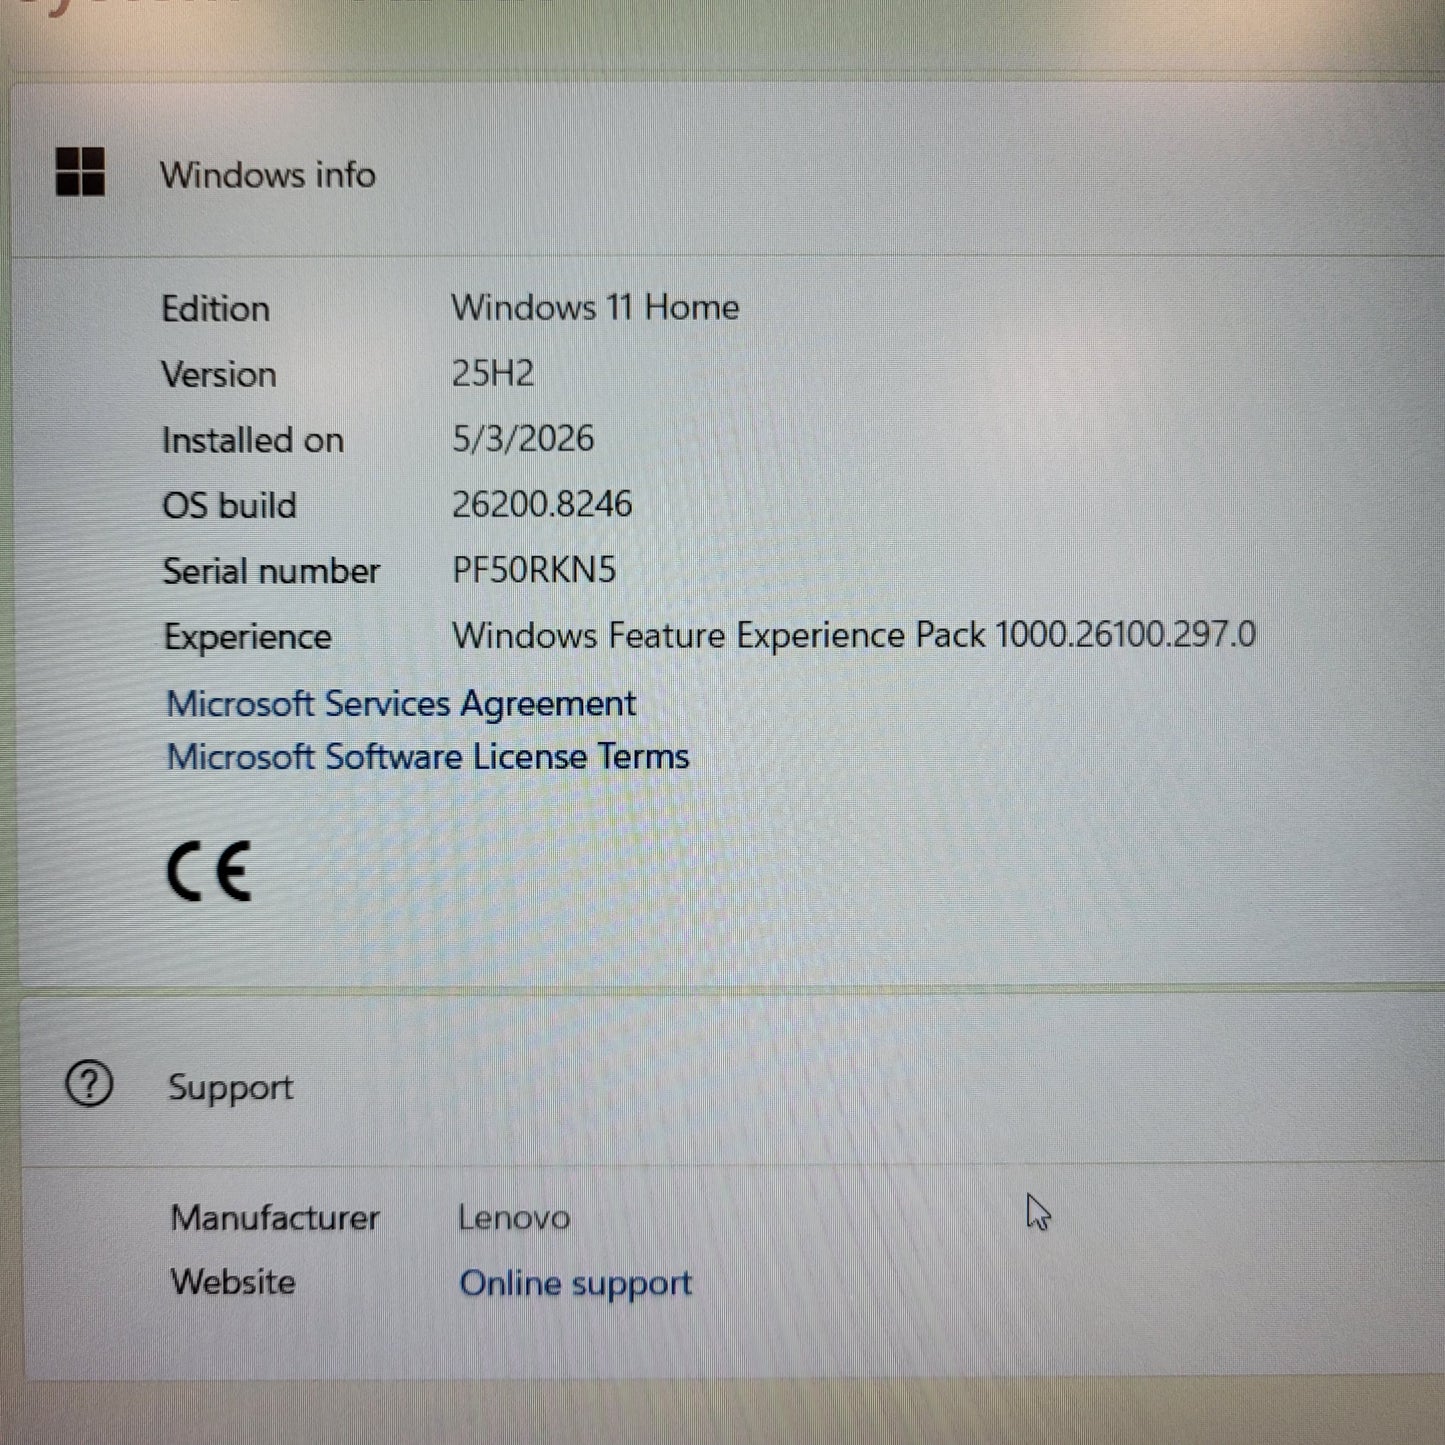Click the Windows logo icon beside Windows info
This screenshot has height=1445, width=1445.
[x=80, y=171]
